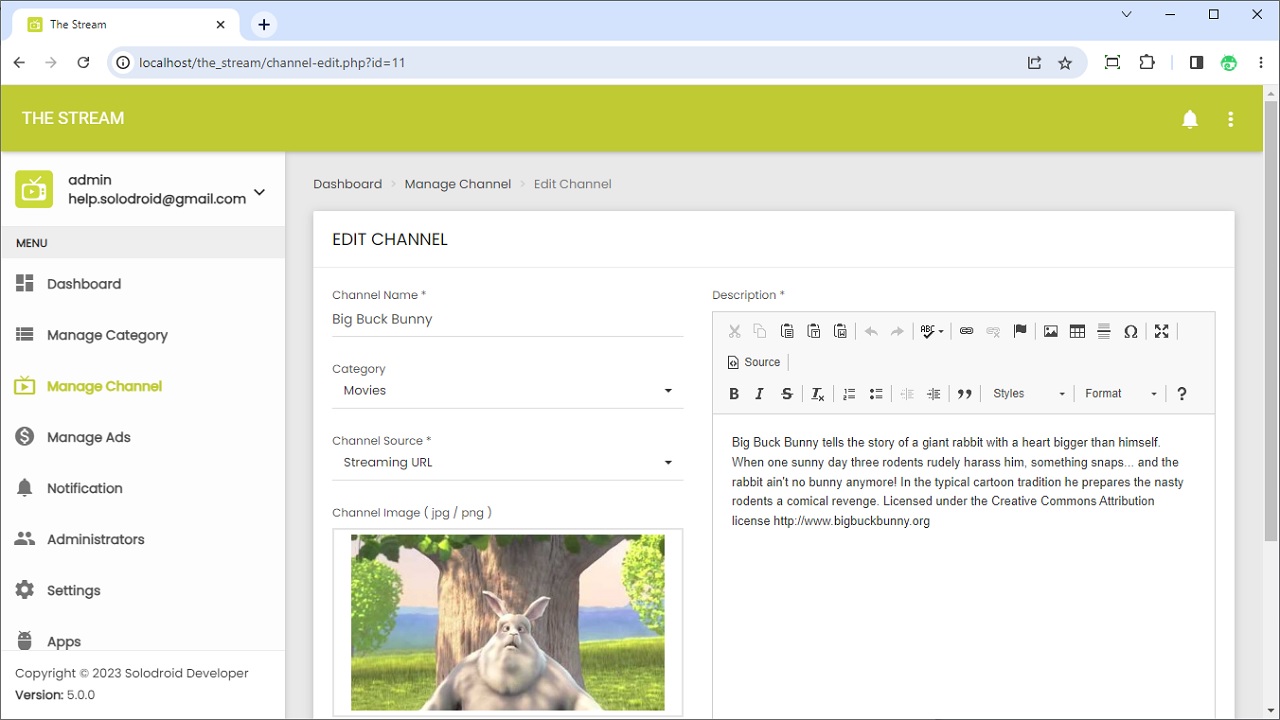Toggle italic formatting
This screenshot has height=720, width=1280.
pos(760,394)
